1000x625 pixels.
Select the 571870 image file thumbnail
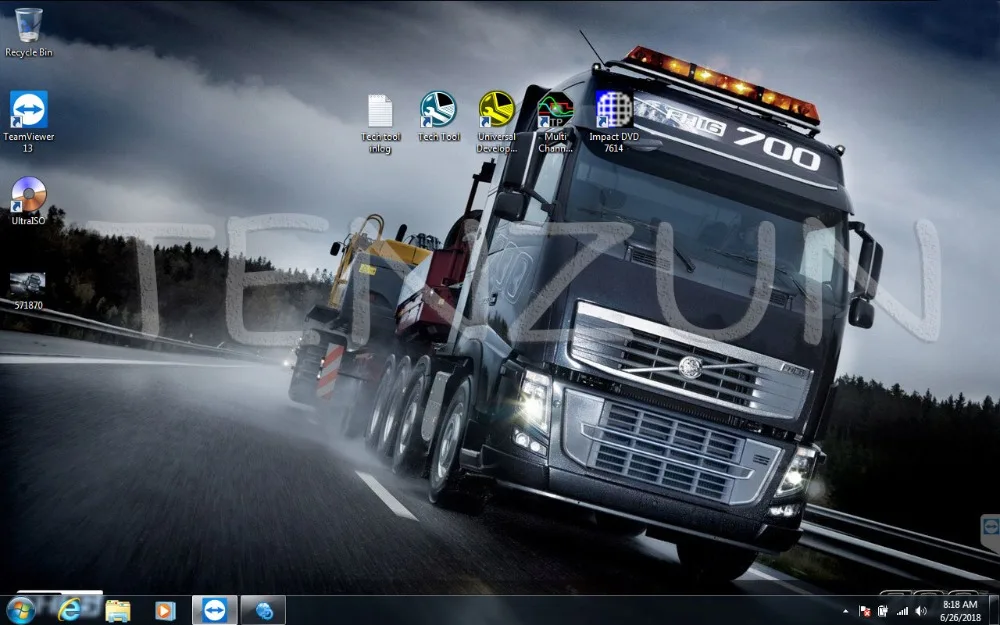tap(28, 290)
